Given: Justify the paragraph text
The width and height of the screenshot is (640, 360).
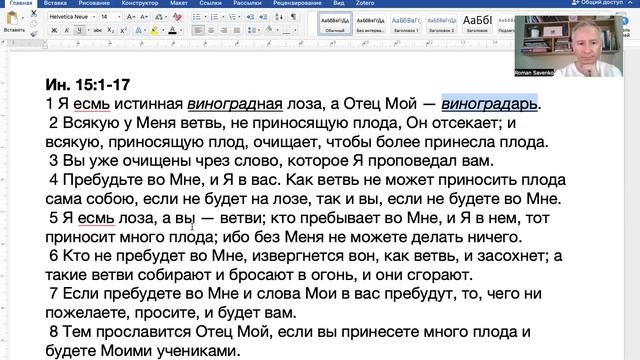Looking at the screenshot, I should click(x=236, y=30).
